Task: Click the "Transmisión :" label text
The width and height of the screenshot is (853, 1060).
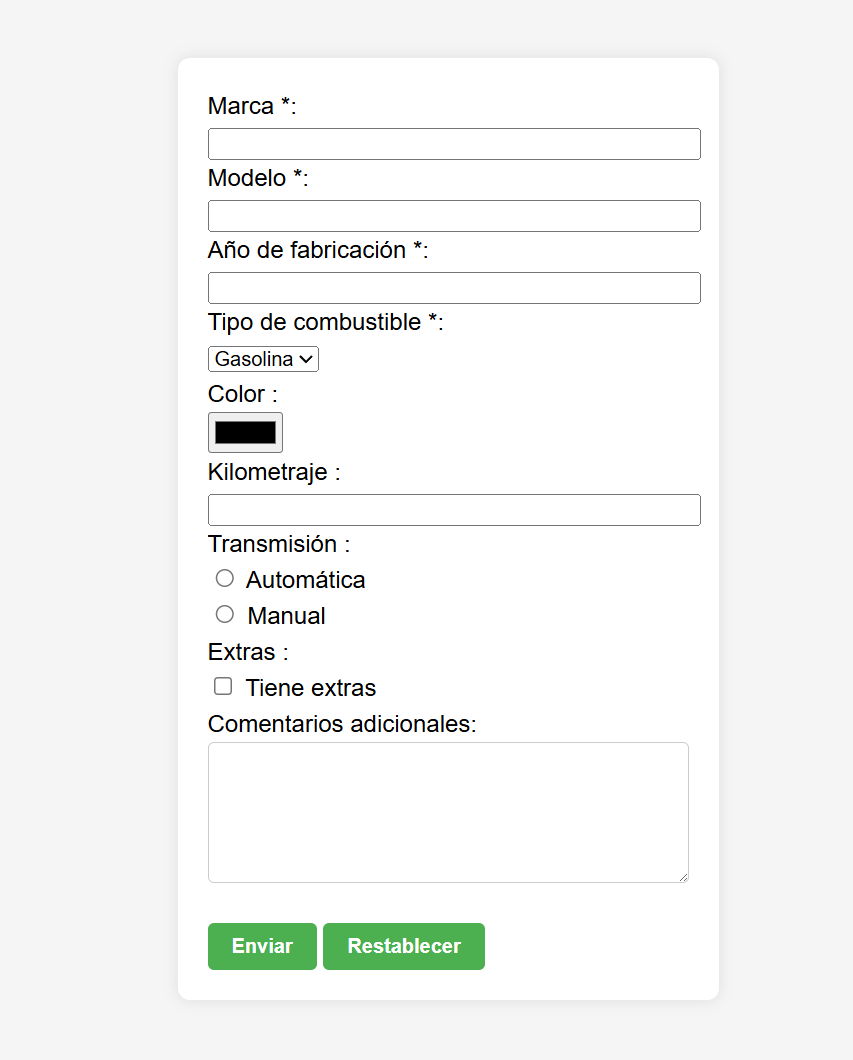Action: tap(279, 544)
